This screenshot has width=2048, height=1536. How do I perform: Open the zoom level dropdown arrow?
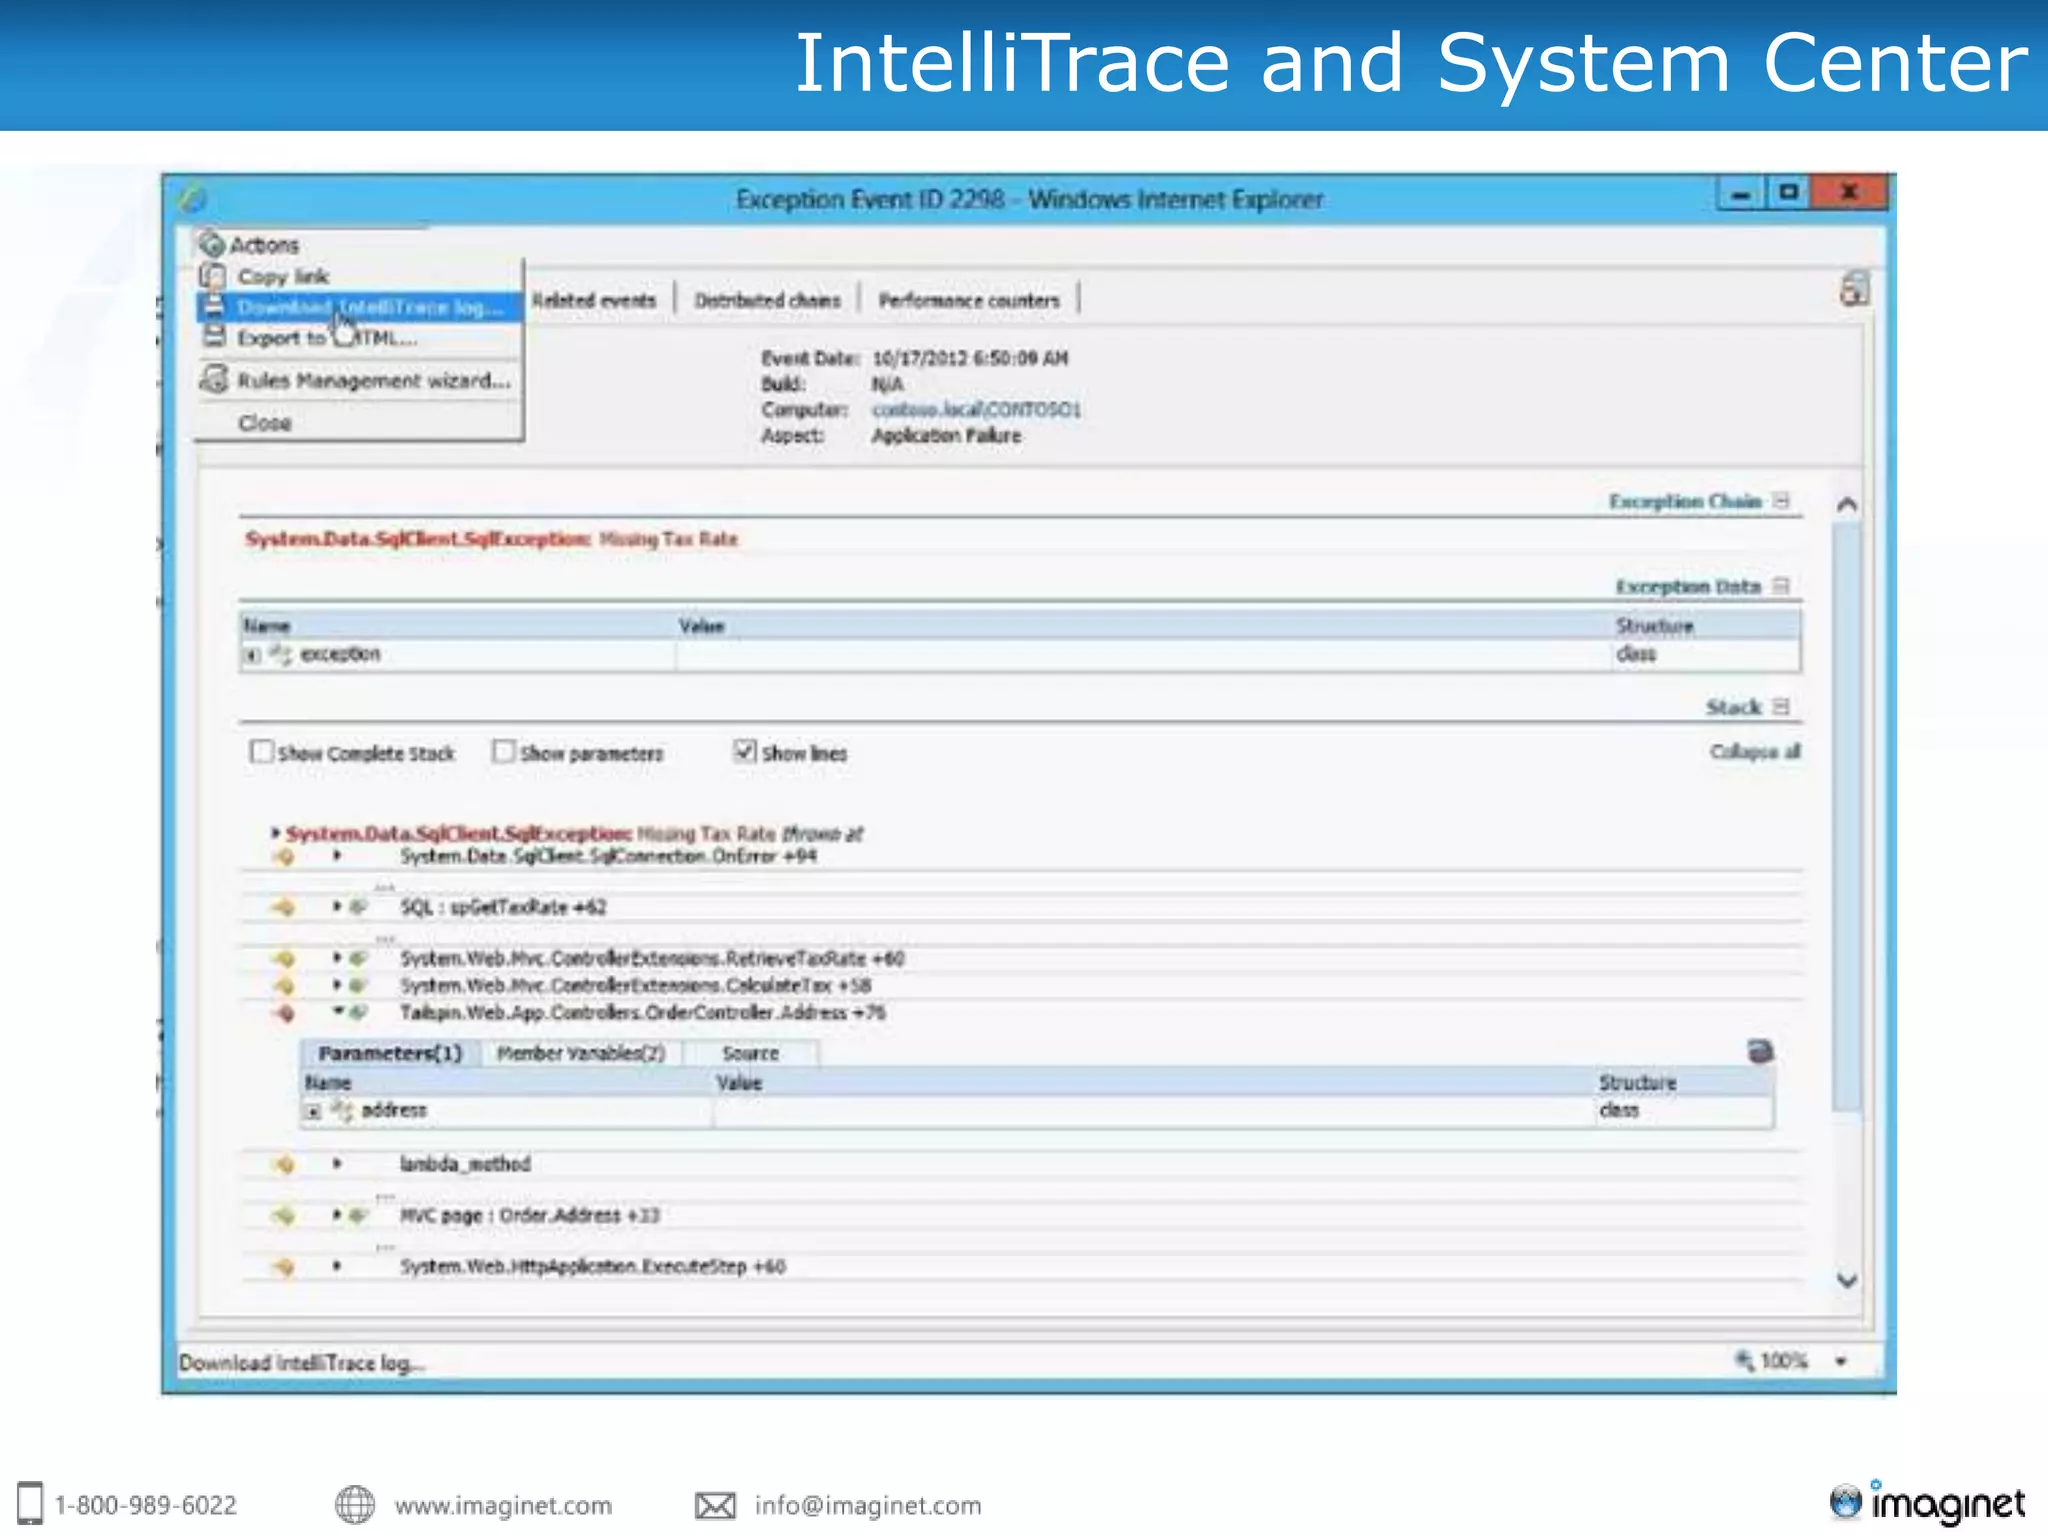[1840, 1361]
